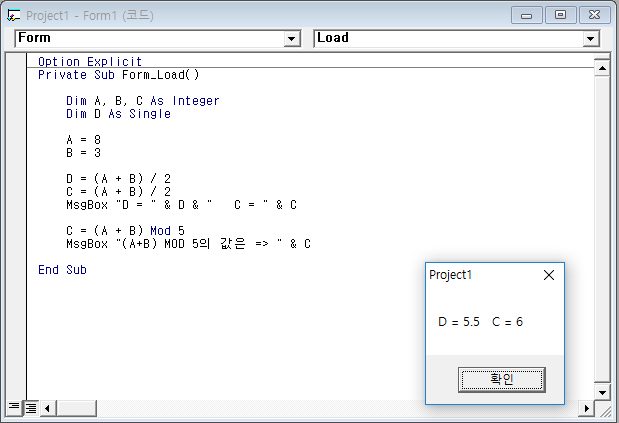Click the 'End Sub' code line

[62, 270]
